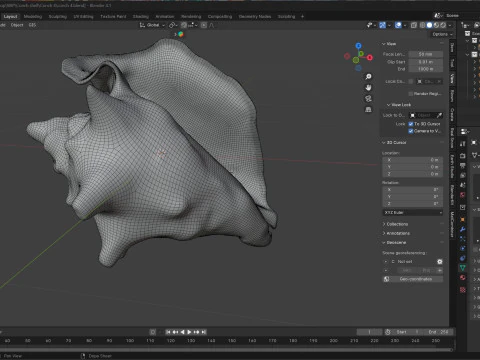Viewport: 480px width, 360px height.
Task: Open the orange Object properties tab
Action: tap(463, 219)
